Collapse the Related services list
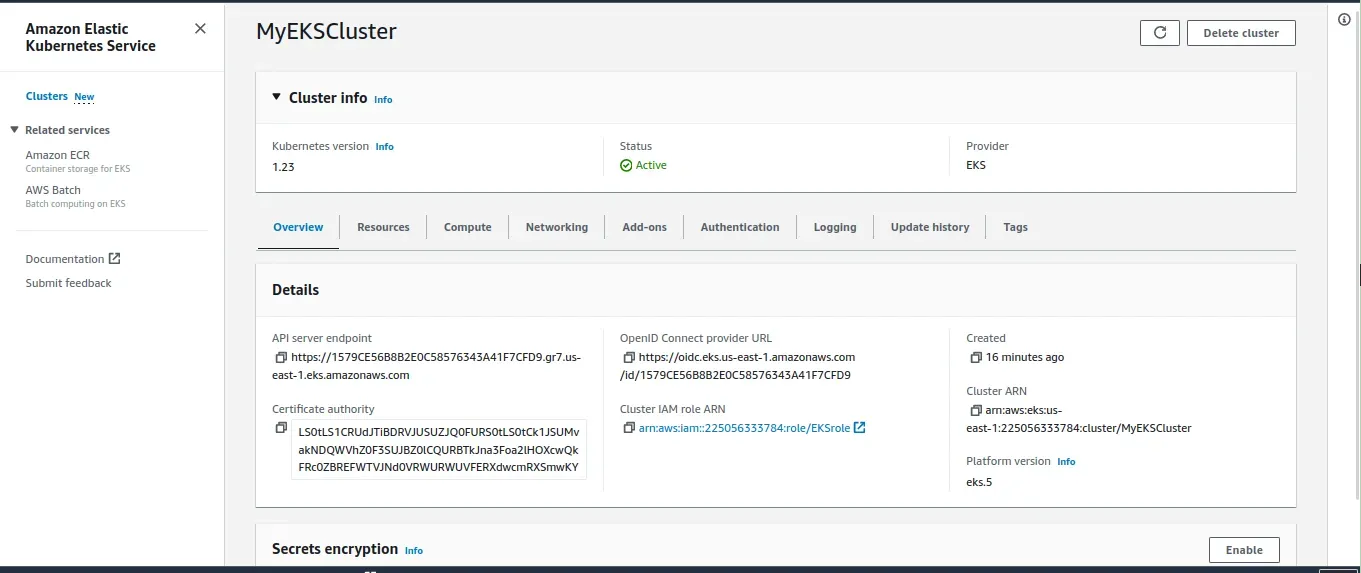This screenshot has width=1361, height=573. 14,130
